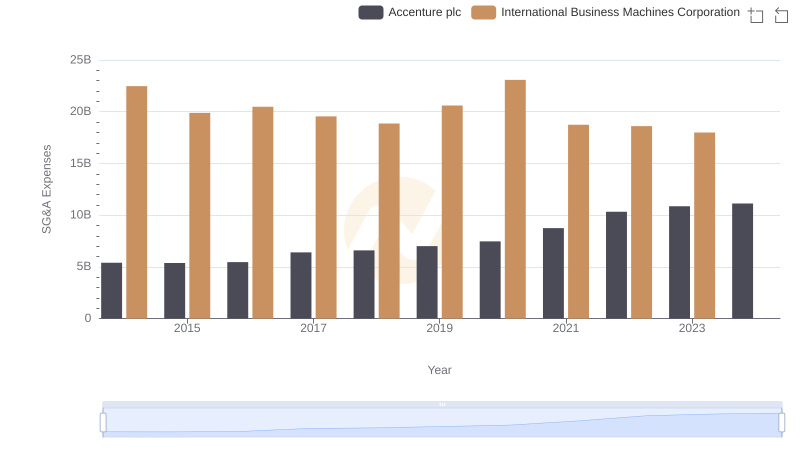This screenshot has width=800, height=461.
Task: Click the 2015 x-axis label
Action: pyautogui.click(x=187, y=328)
